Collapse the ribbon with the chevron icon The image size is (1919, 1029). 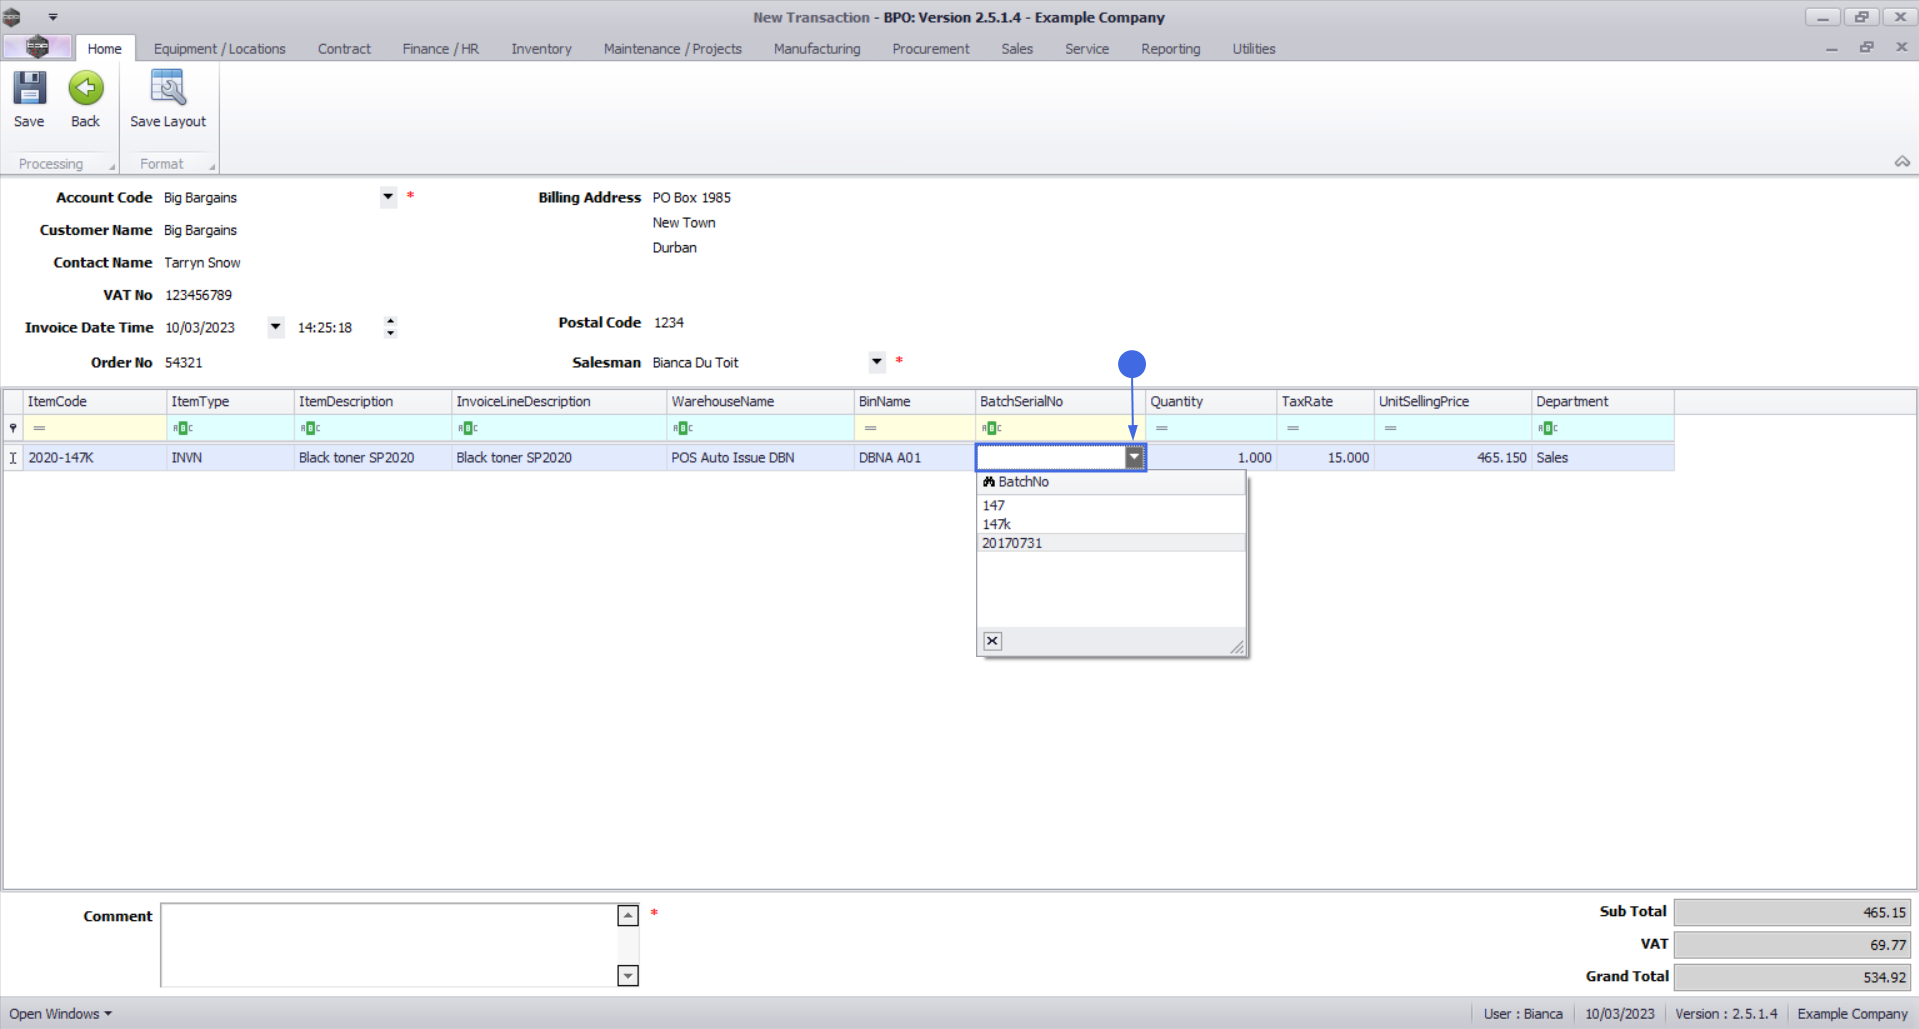[1902, 162]
